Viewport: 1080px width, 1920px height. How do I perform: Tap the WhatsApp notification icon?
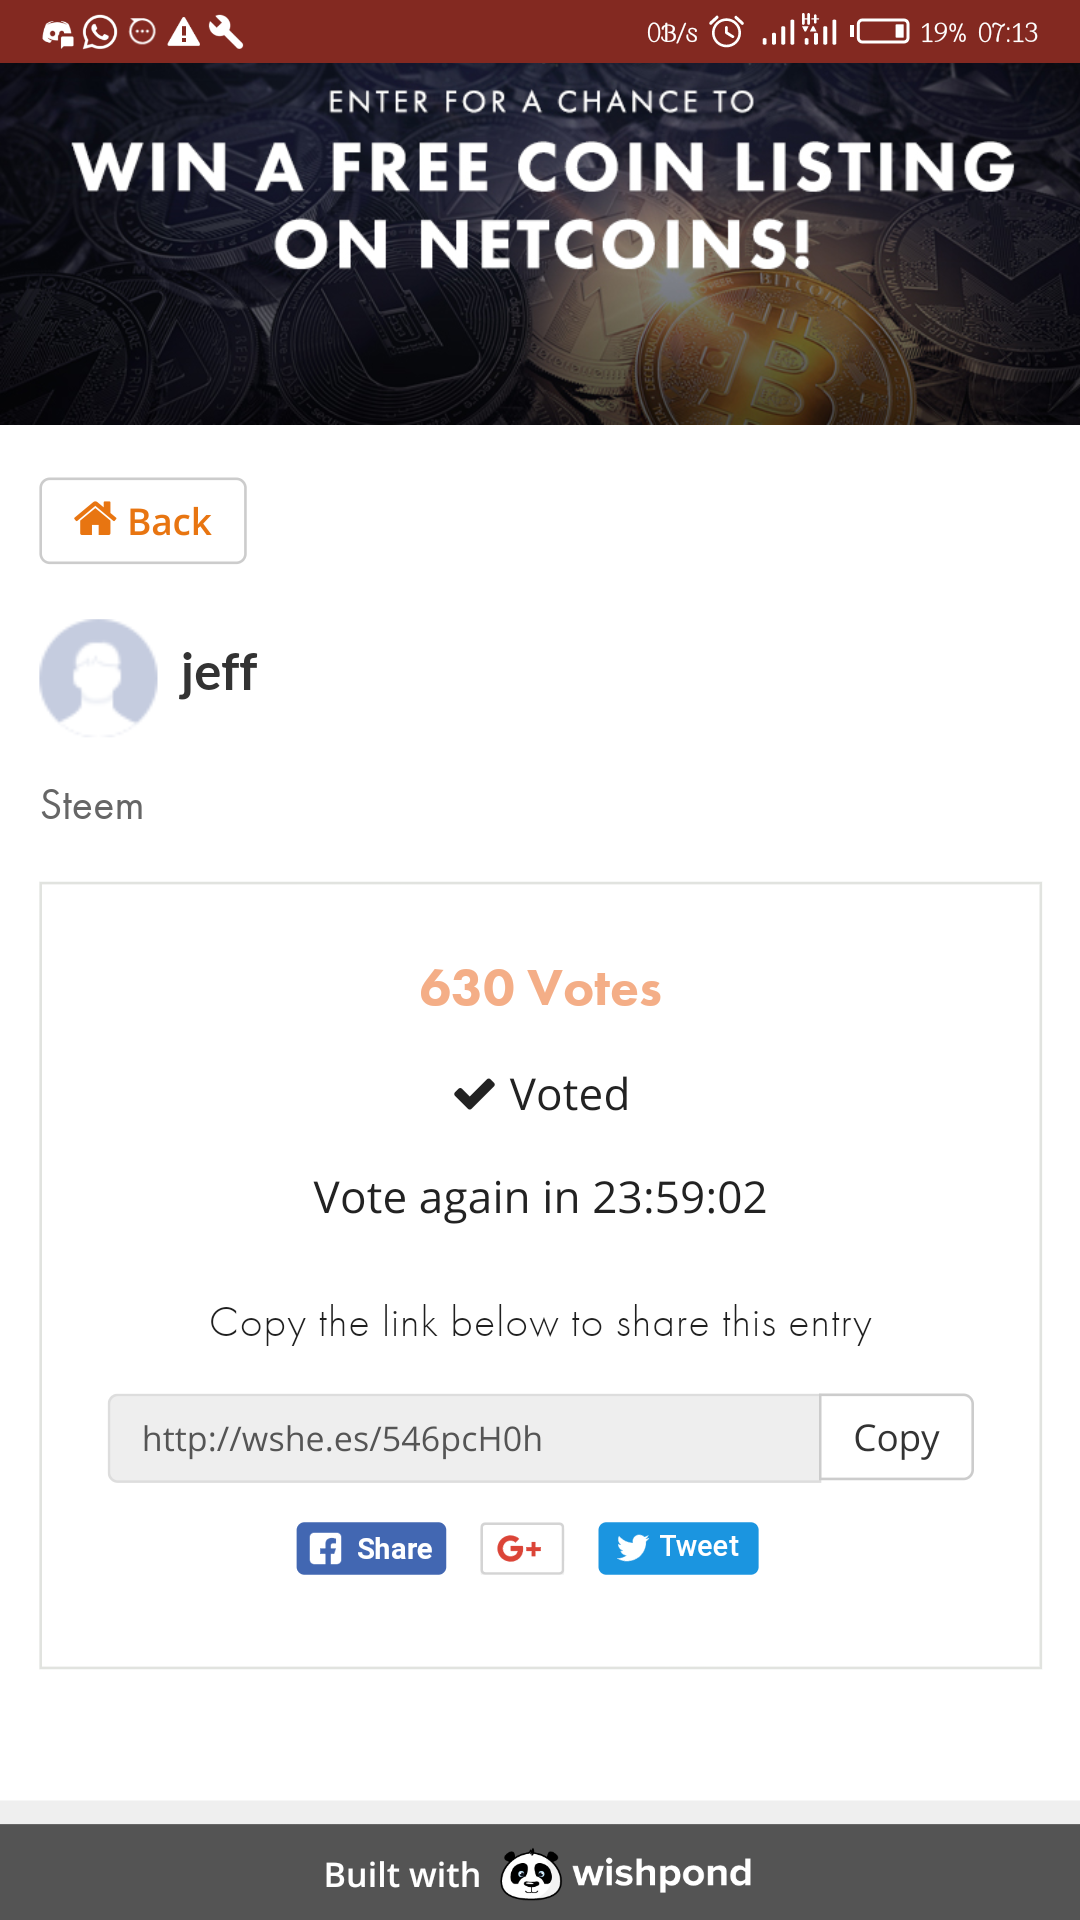[99, 32]
